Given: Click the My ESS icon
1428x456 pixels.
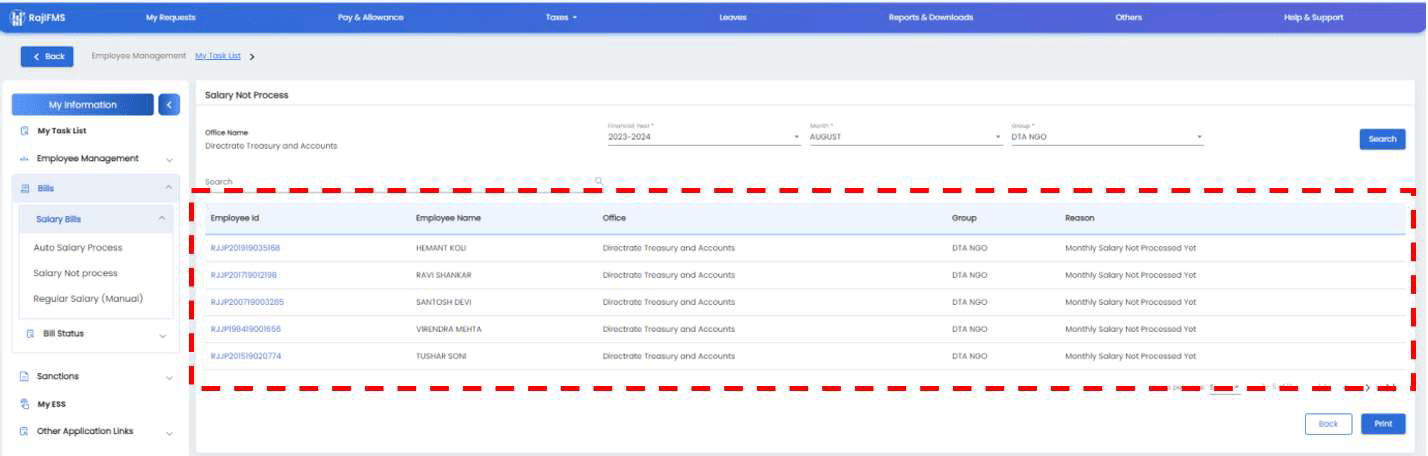Looking at the screenshot, I should 25,405.
